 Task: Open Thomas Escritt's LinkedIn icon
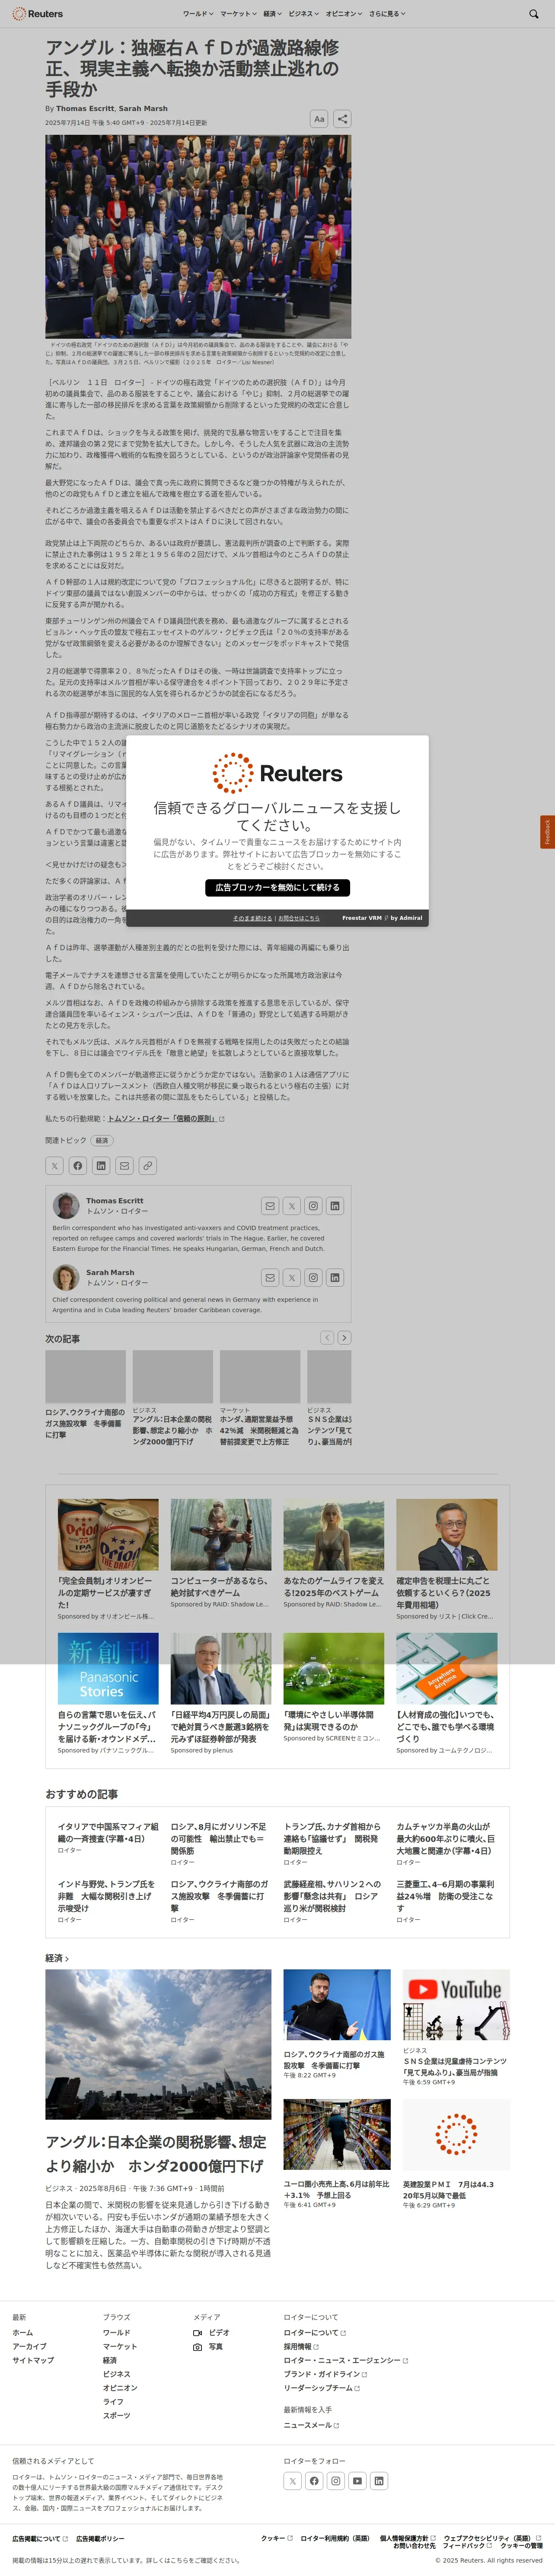[335, 1206]
